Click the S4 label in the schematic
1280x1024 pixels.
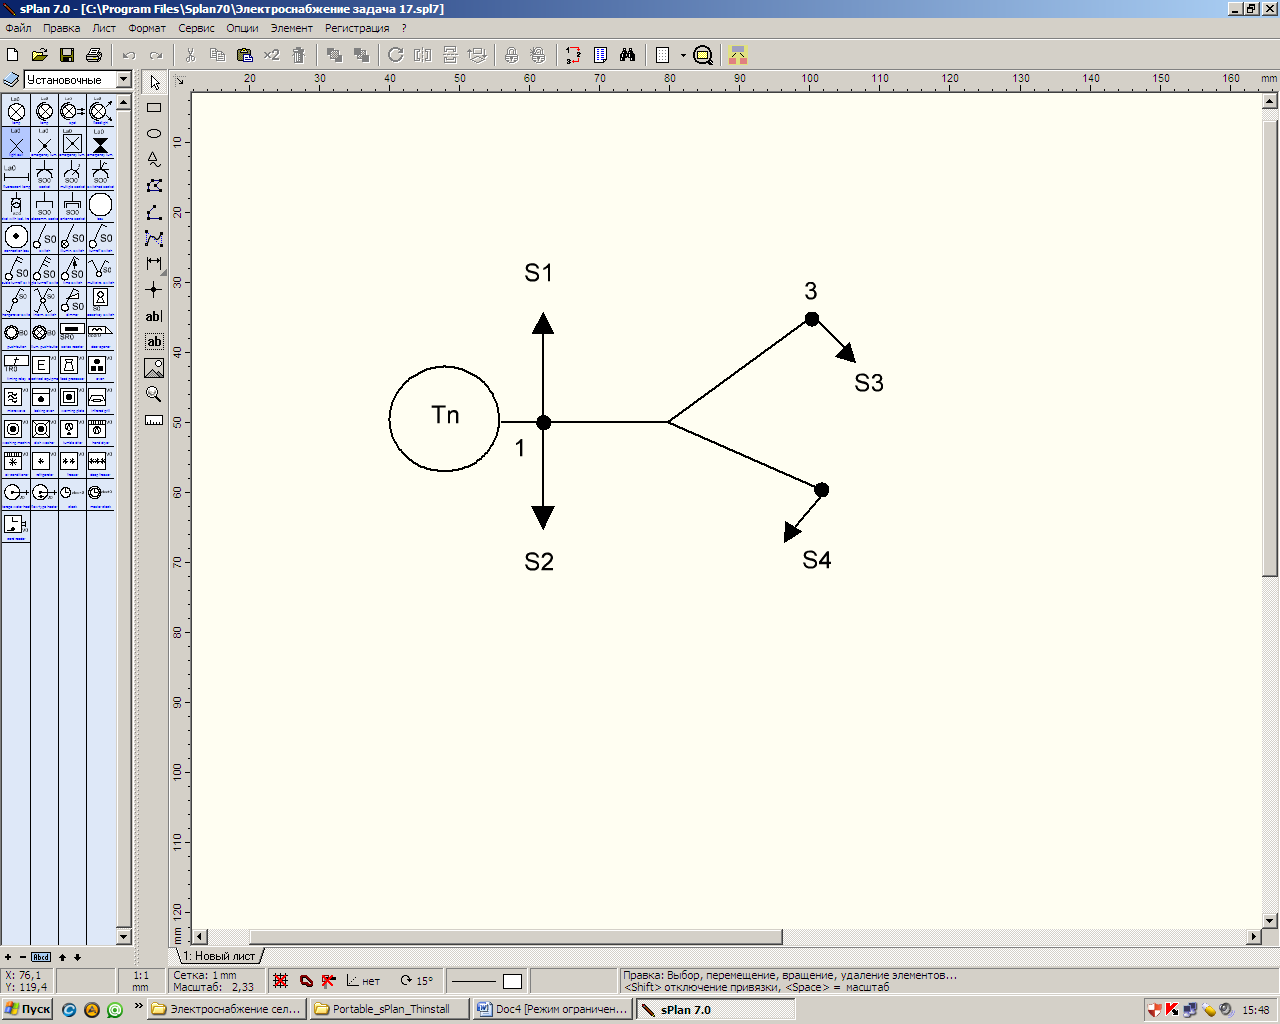click(x=817, y=560)
